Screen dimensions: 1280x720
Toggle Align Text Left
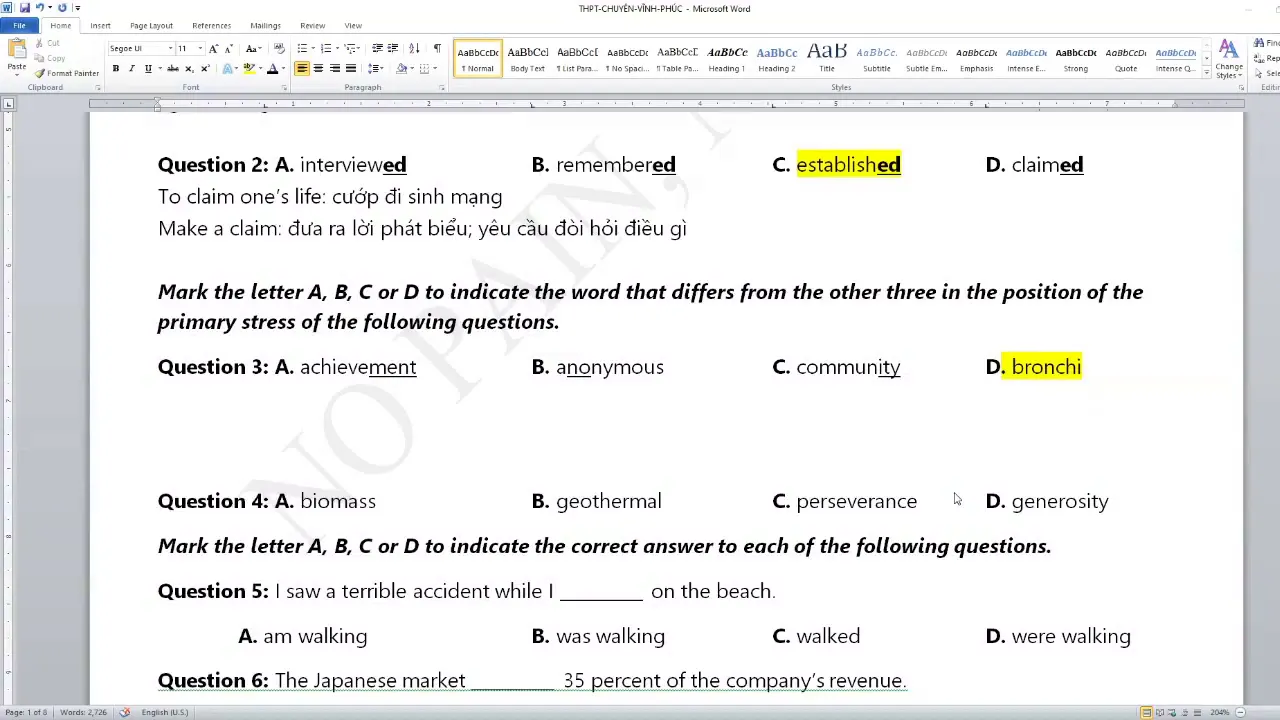(x=302, y=68)
